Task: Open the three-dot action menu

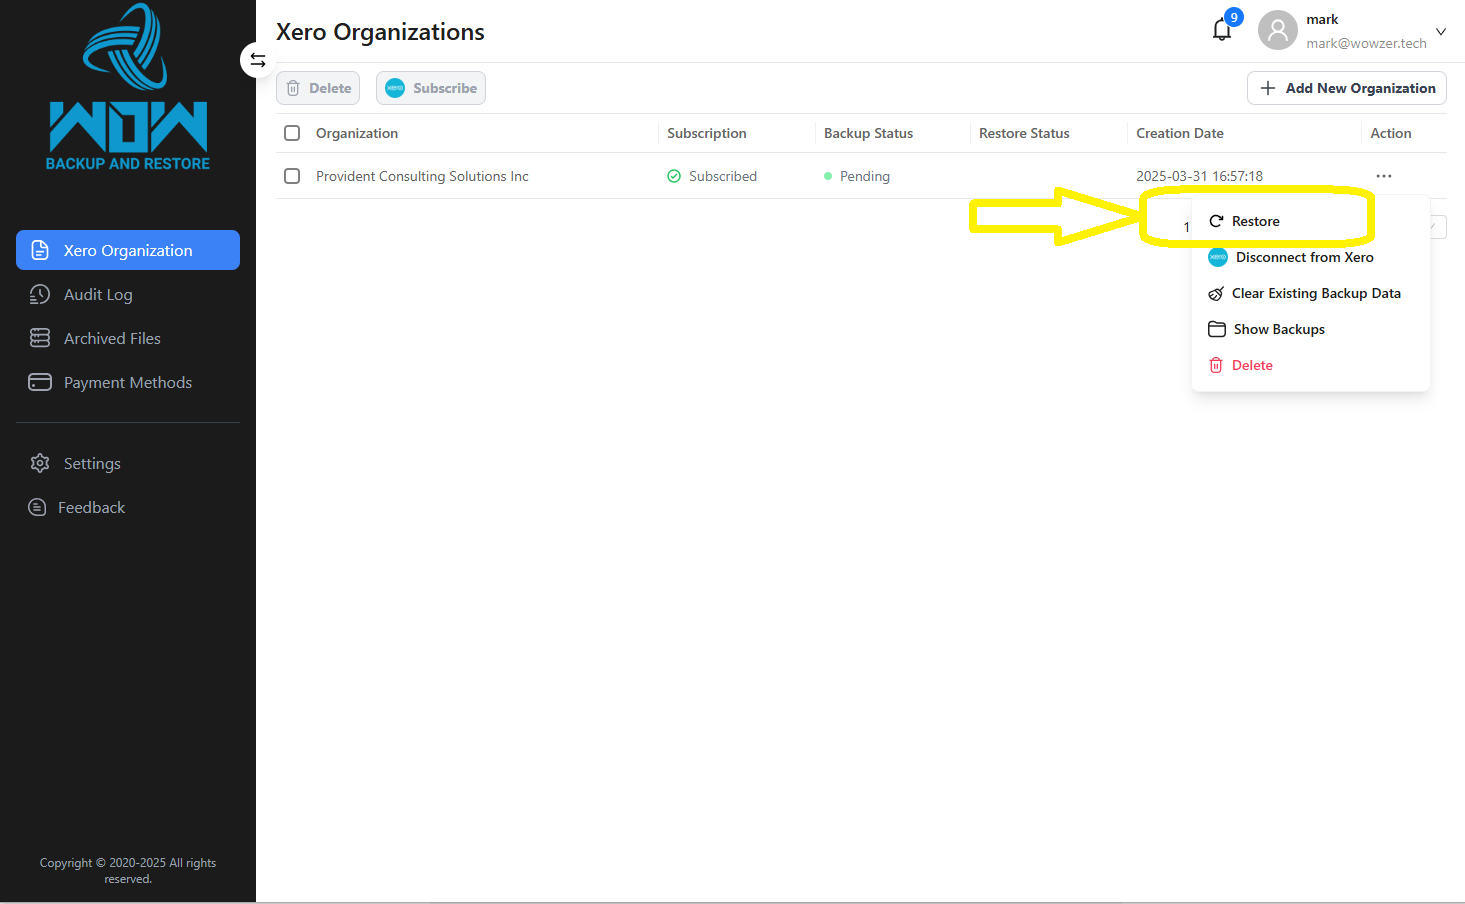Action: click(1383, 176)
